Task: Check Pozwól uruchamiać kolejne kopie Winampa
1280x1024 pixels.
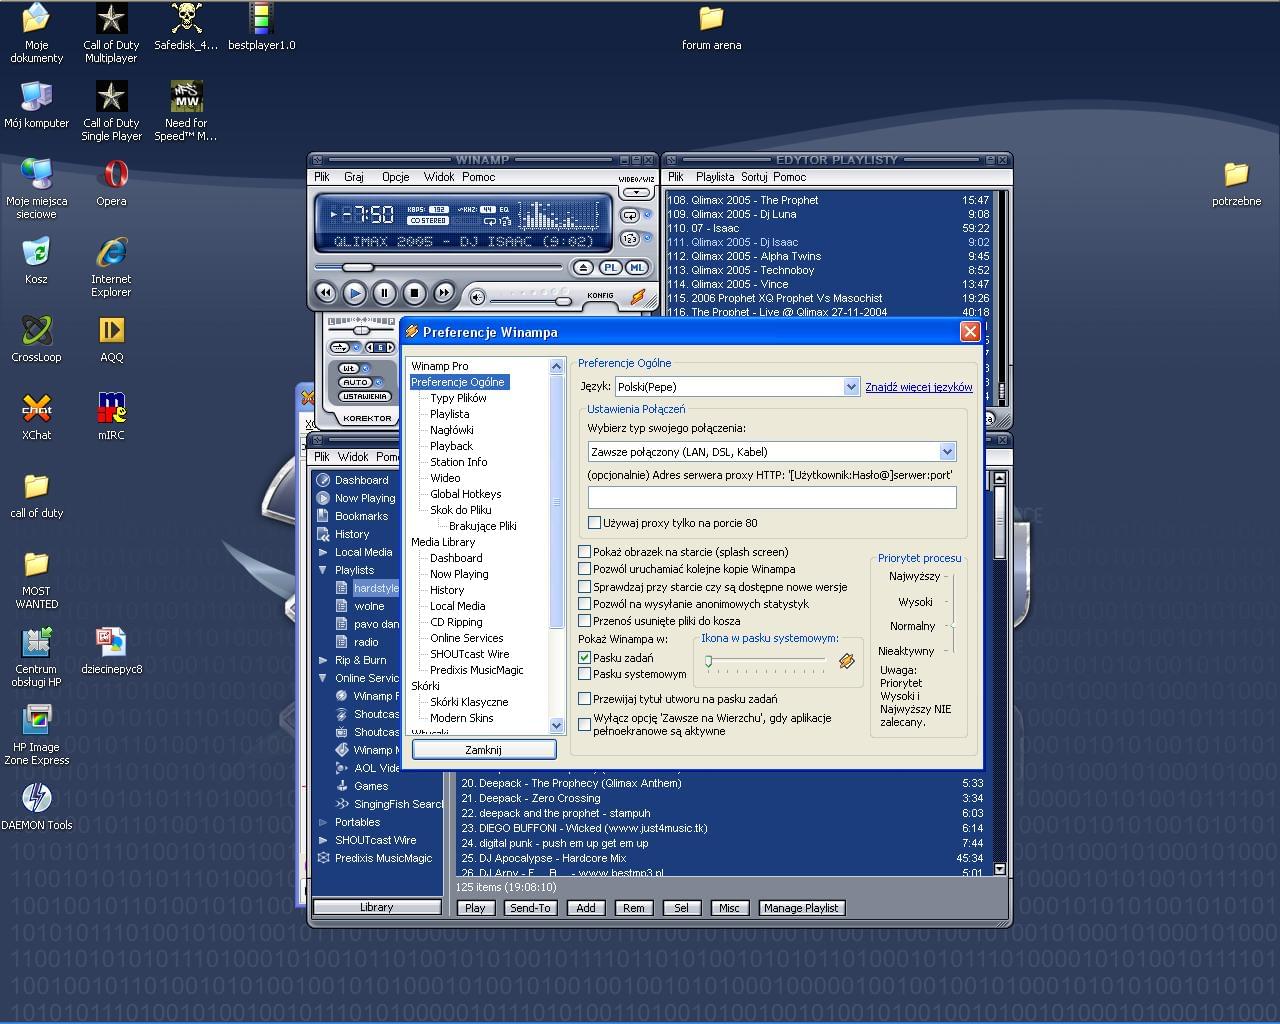Action: point(585,569)
